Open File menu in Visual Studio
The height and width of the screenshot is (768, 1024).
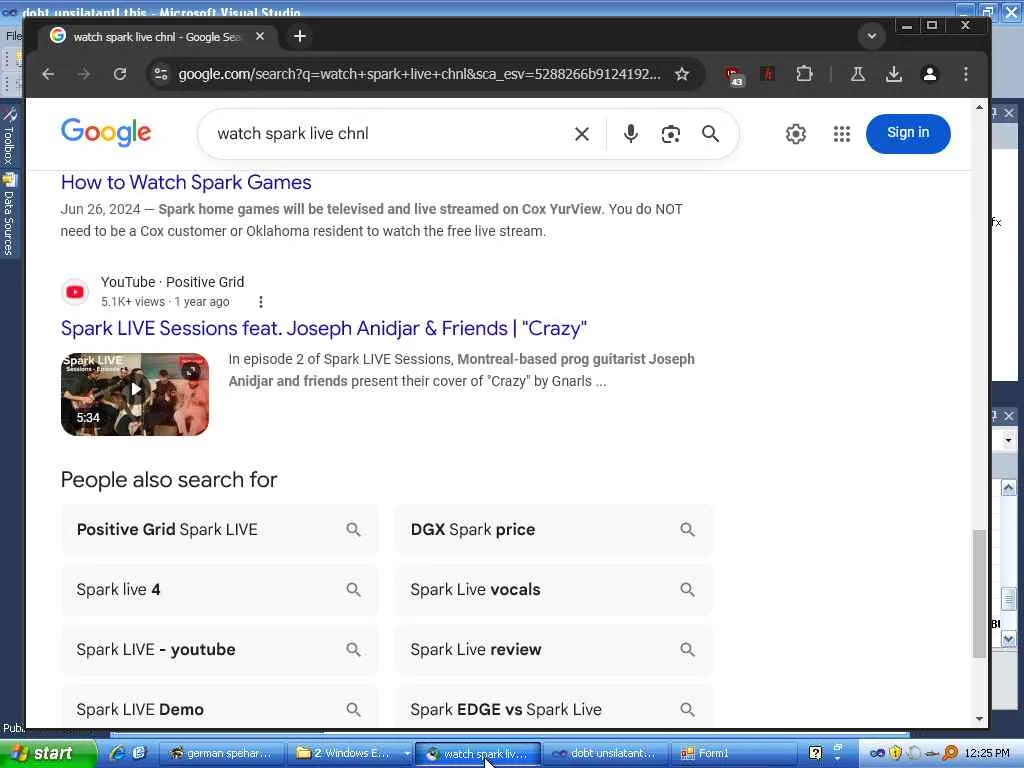pos(12,36)
